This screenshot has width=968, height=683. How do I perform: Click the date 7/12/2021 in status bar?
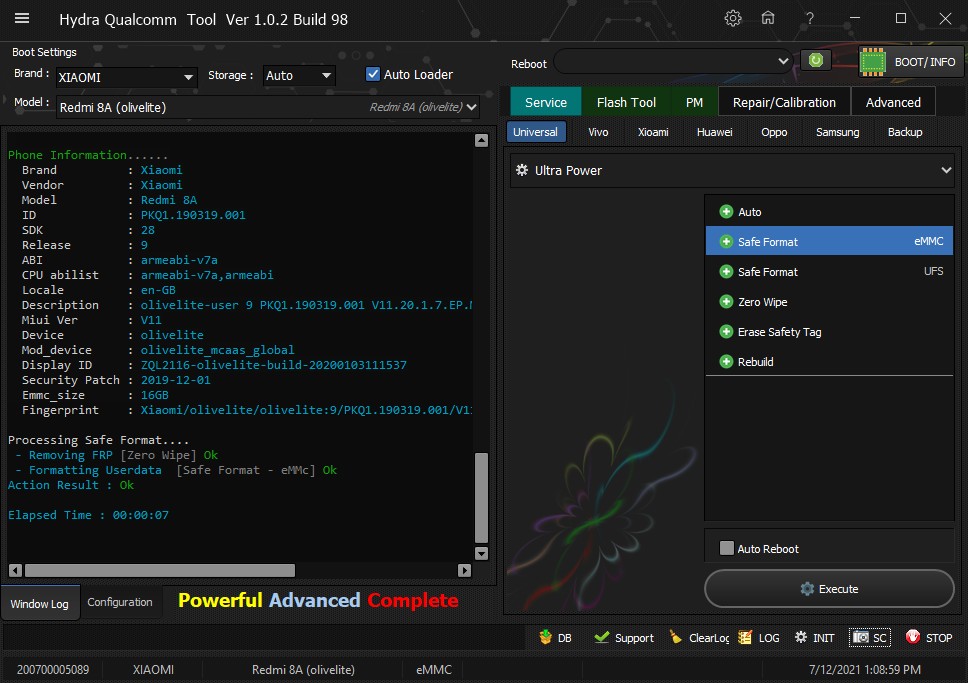click(864, 669)
